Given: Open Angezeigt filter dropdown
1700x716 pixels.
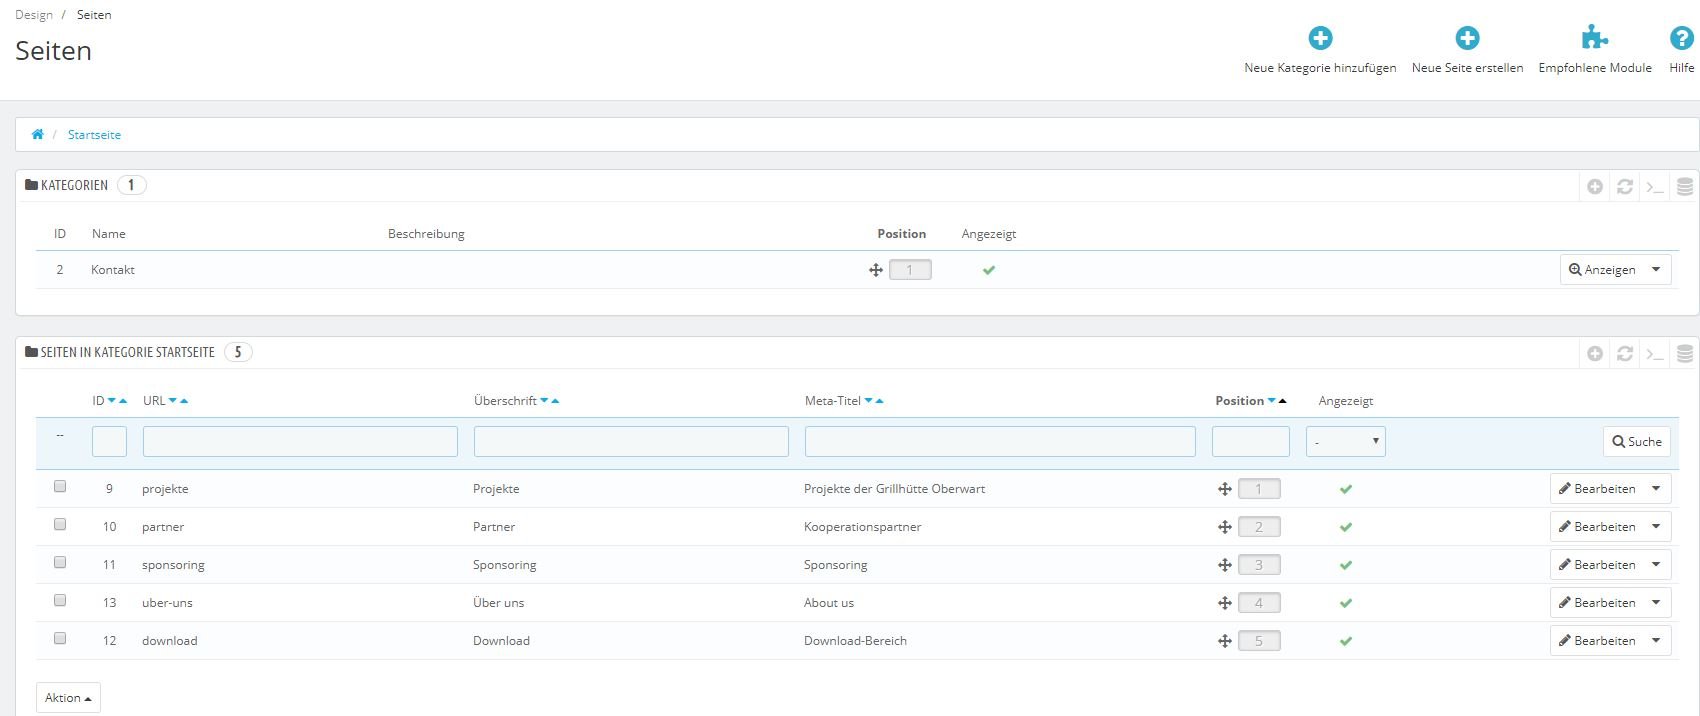Looking at the screenshot, I should (x=1346, y=441).
